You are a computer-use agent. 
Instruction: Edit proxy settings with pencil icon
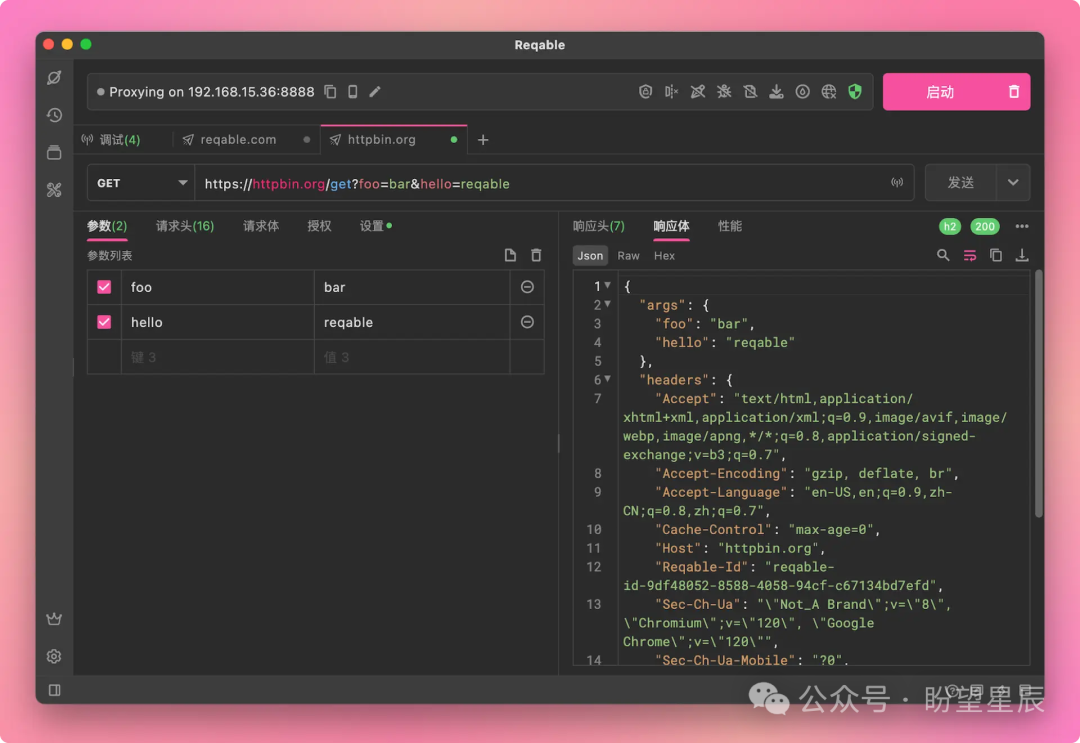tap(375, 92)
